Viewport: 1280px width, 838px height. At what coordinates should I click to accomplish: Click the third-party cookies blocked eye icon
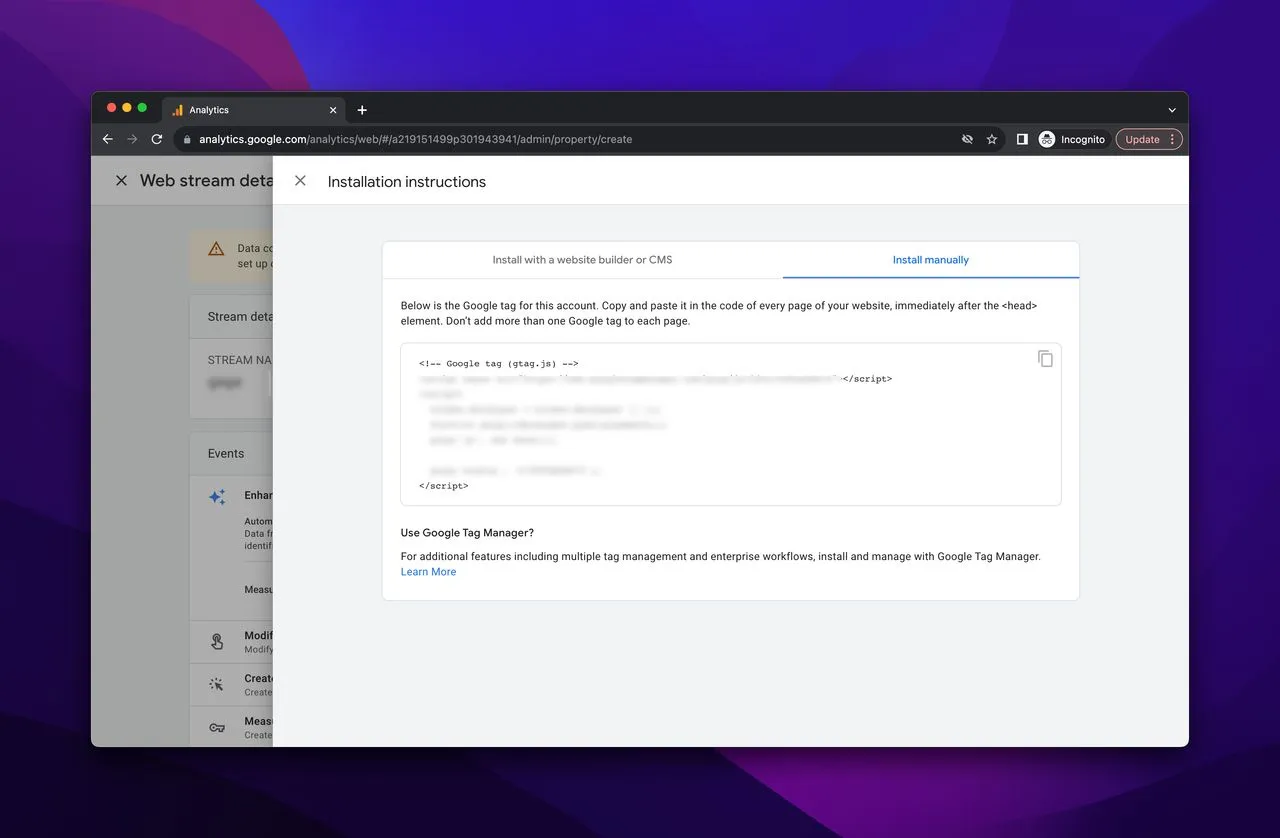[967, 139]
